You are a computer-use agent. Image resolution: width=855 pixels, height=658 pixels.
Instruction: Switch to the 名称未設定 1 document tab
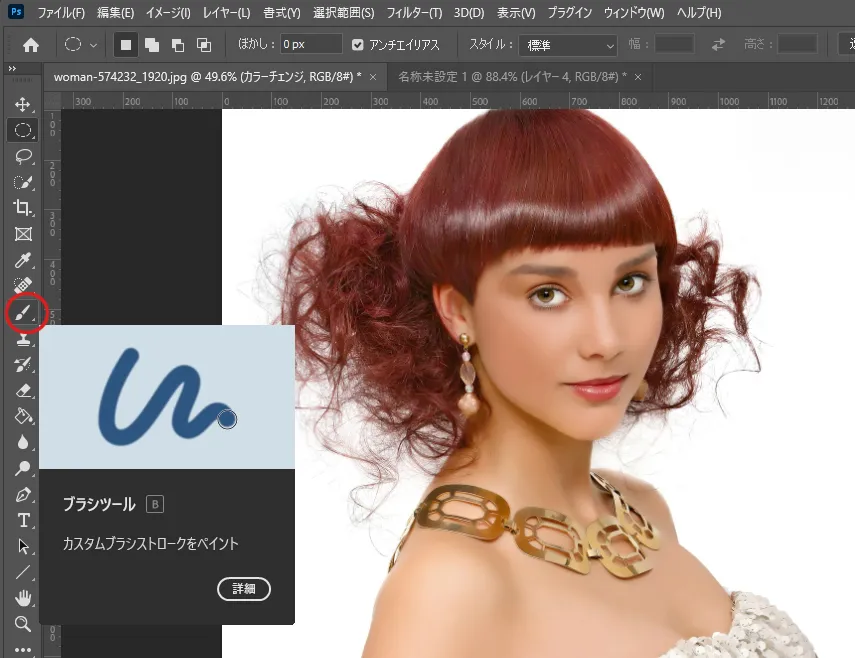511,76
